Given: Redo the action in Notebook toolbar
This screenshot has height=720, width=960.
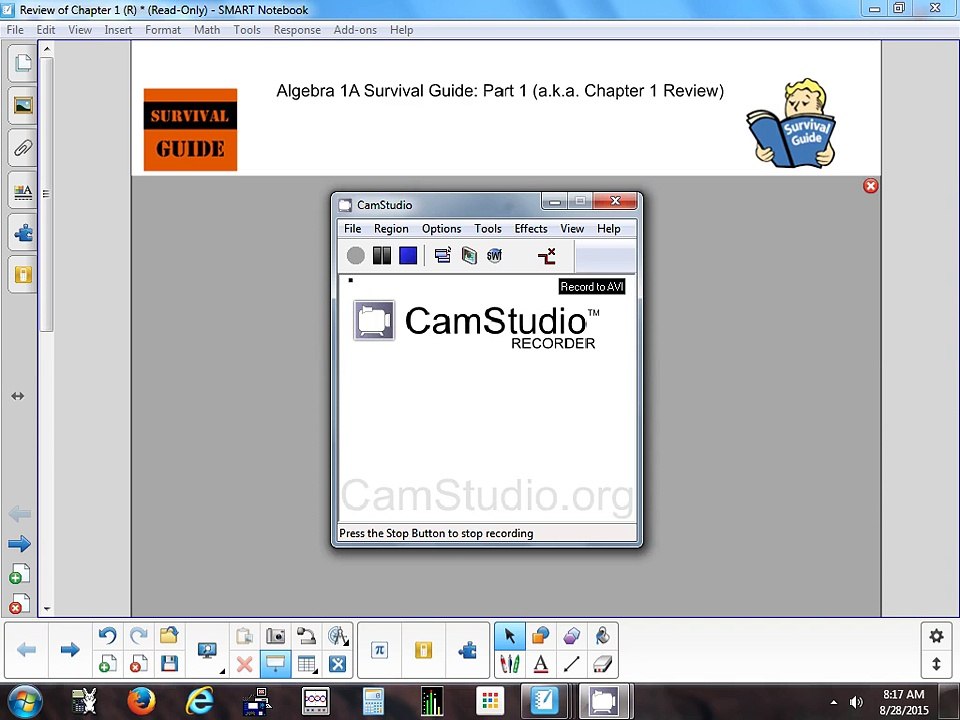Looking at the screenshot, I should (138, 636).
